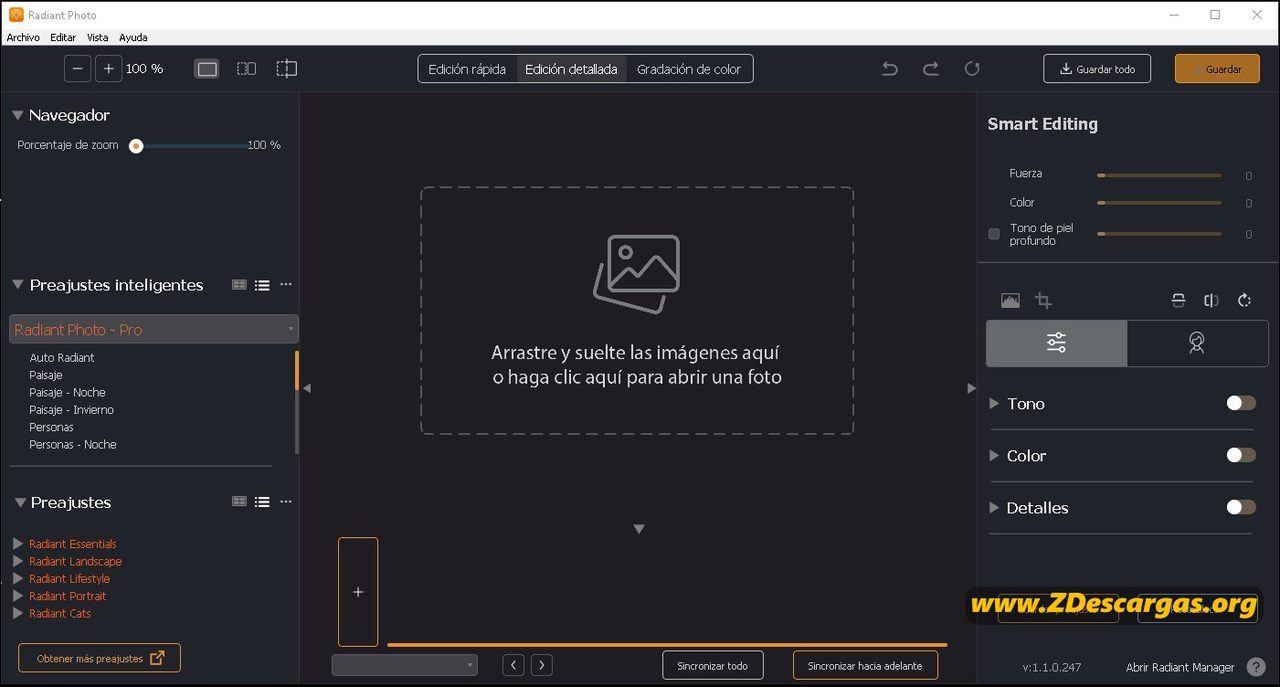Image resolution: width=1280 pixels, height=687 pixels.
Task: Collapse Preajustes inteligentes panel
Action: pos(17,285)
